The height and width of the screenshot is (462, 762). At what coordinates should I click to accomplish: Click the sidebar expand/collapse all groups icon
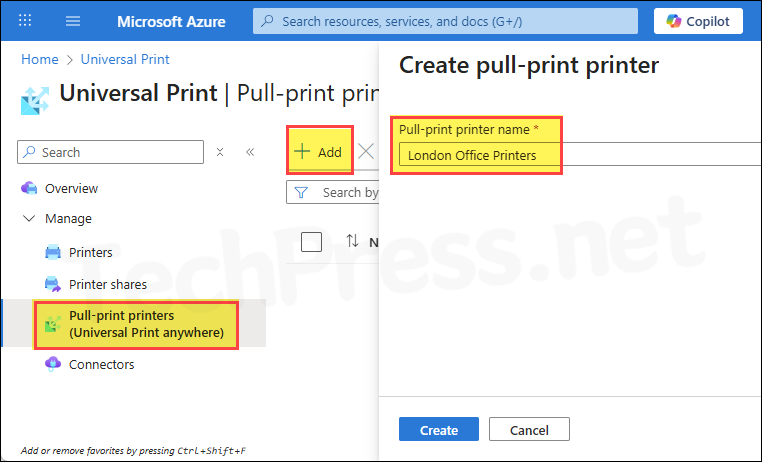[220, 152]
